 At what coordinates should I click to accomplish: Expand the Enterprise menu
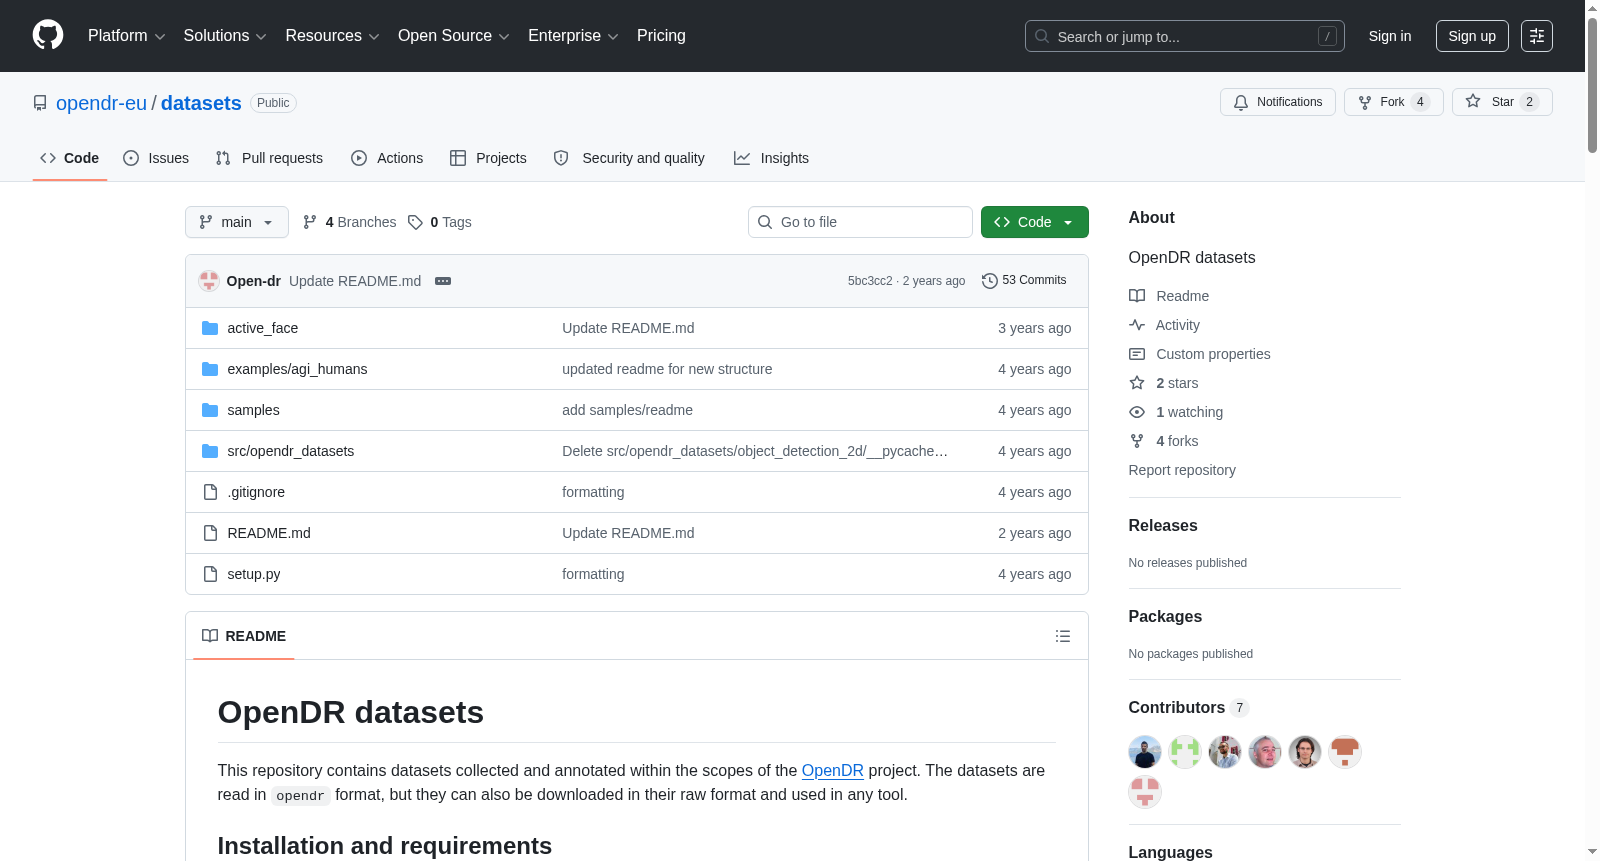[x=573, y=36]
